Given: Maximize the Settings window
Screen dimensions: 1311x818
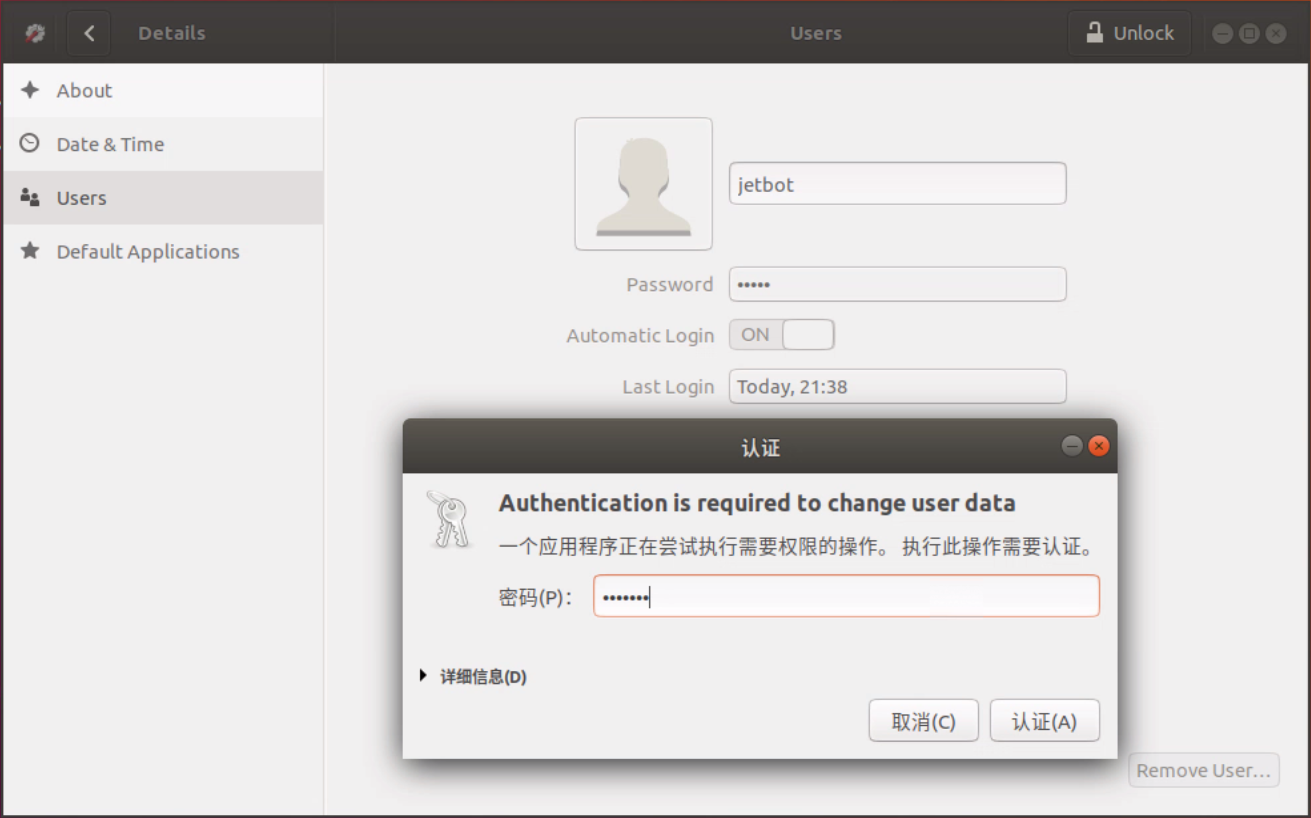Looking at the screenshot, I should coord(1249,33).
